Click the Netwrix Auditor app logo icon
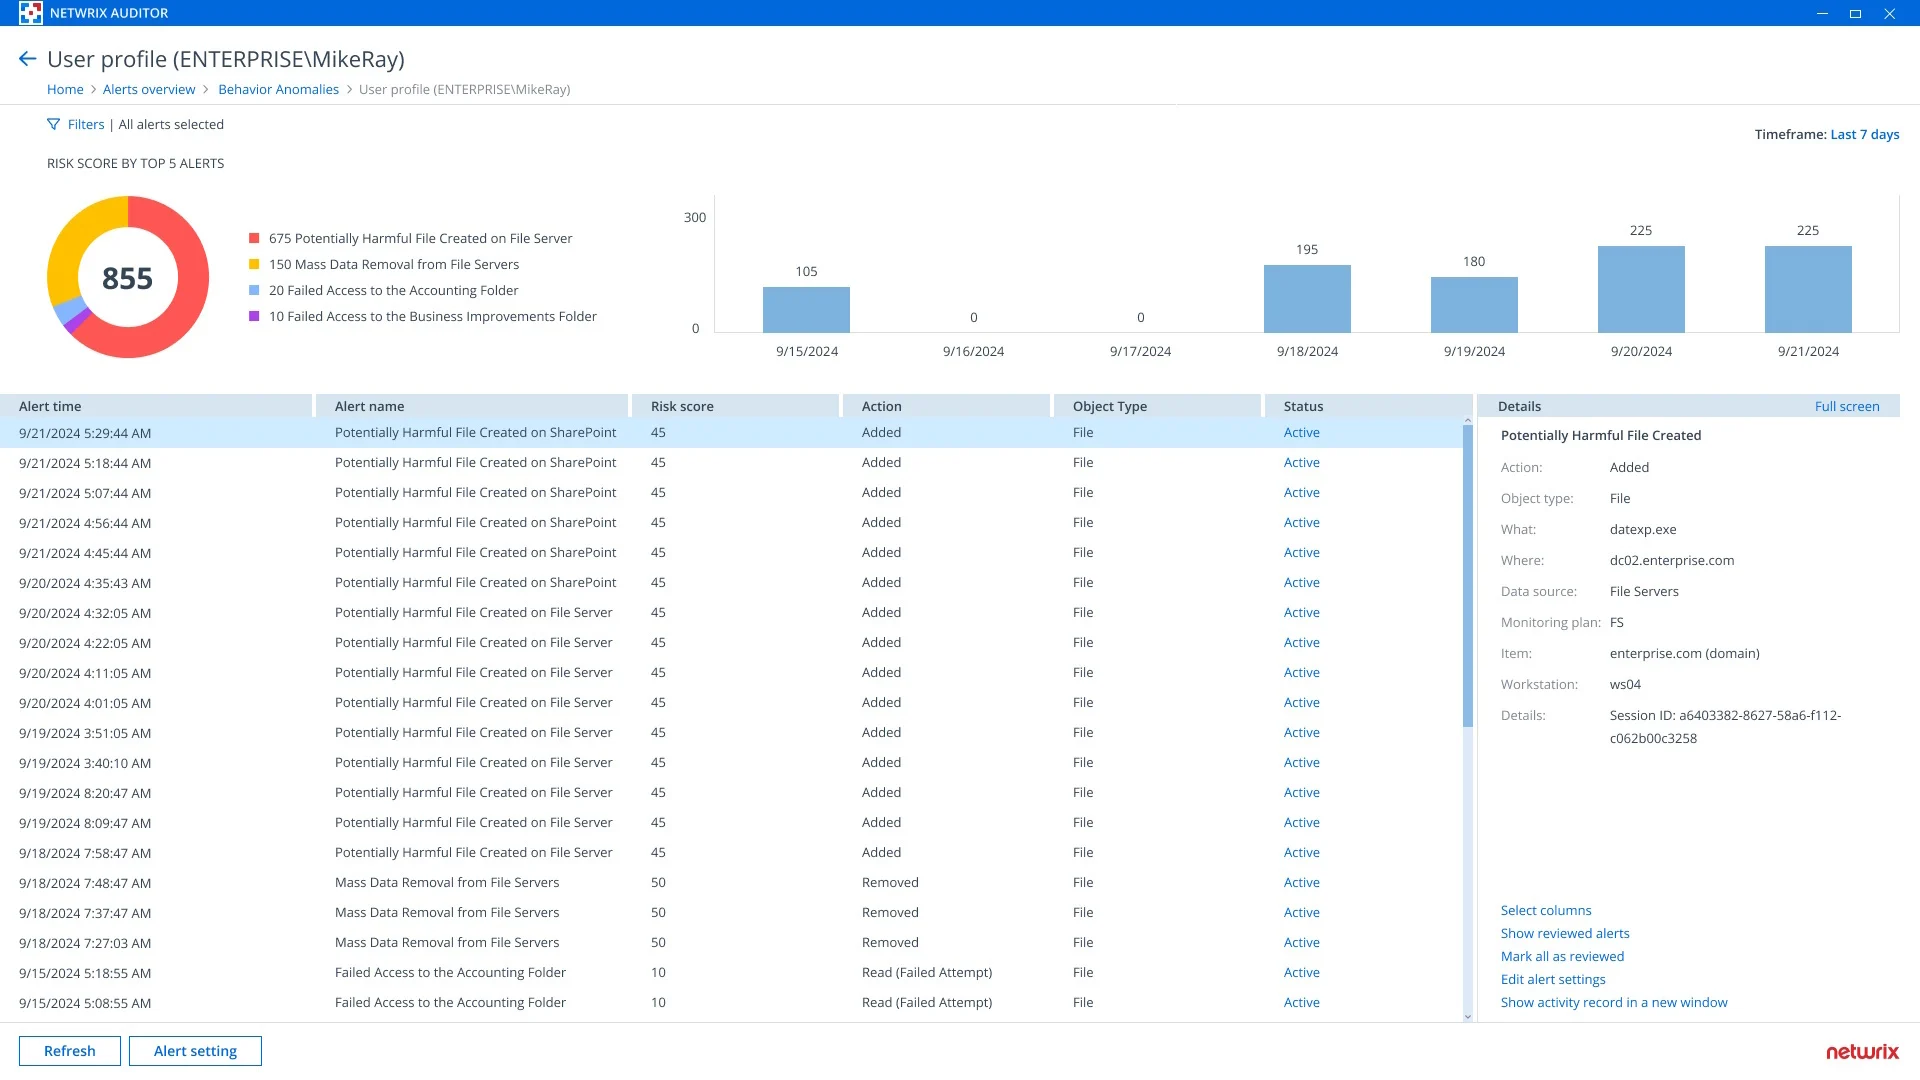The height and width of the screenshot is (1080, 1920). tap(31, 13)
